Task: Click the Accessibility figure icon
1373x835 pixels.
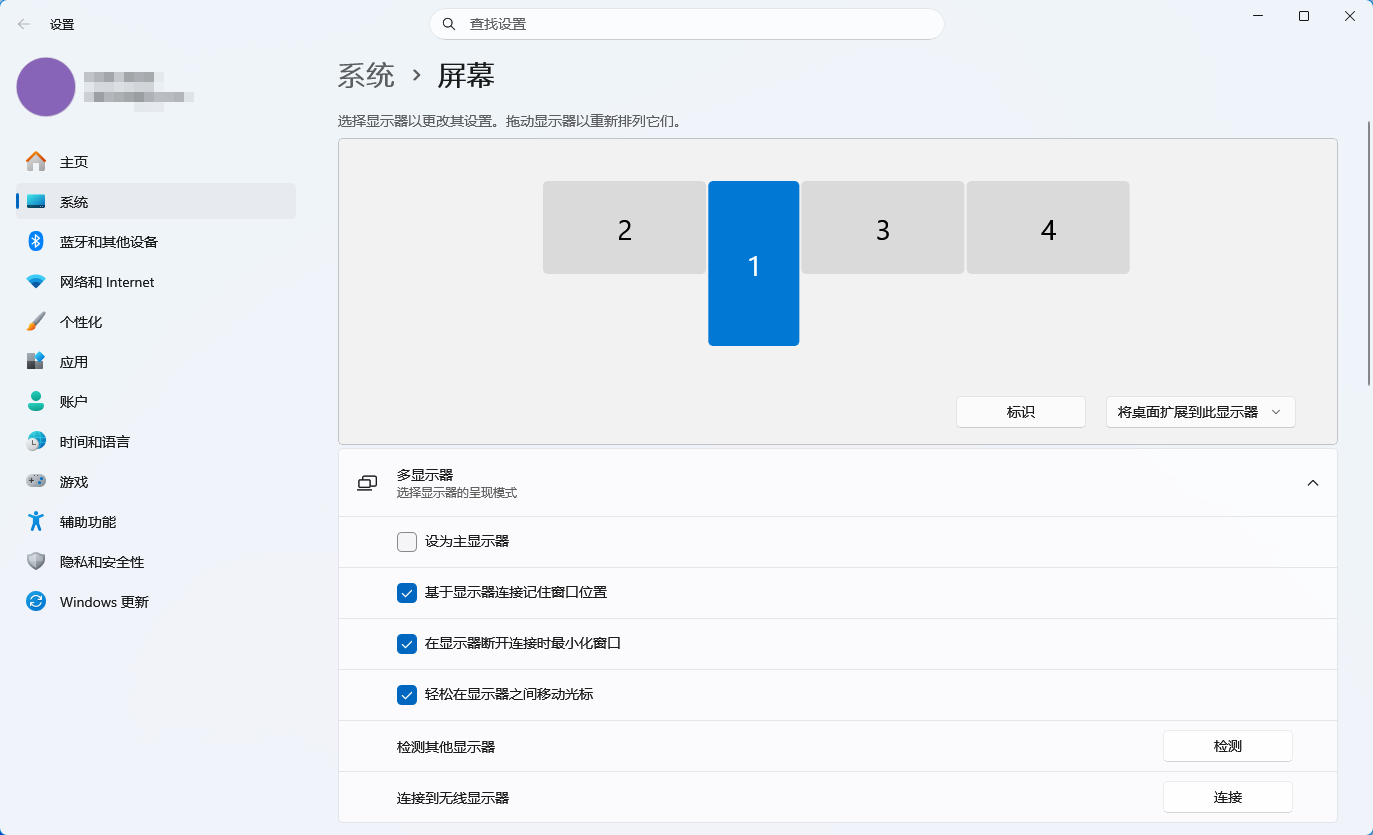Action: tap(36, 521)
